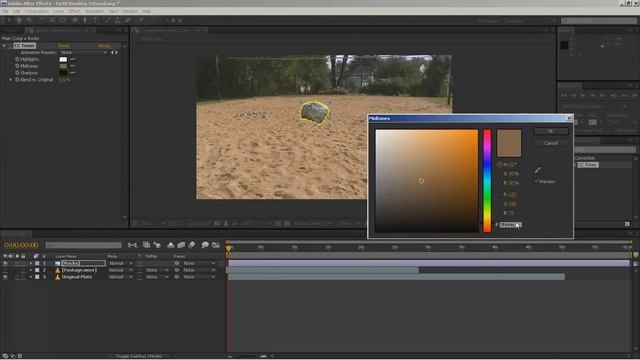This screenshot has height=360, width=640.
Task: Open the Layer menu
Action: pyautogui.click(x=59, y=11)
